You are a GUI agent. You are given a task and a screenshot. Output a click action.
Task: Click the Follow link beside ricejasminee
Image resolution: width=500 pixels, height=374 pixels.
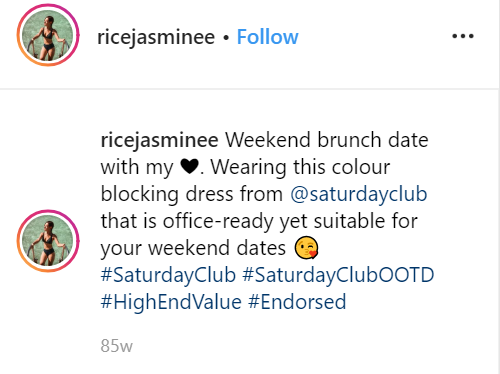click(267, 37)
